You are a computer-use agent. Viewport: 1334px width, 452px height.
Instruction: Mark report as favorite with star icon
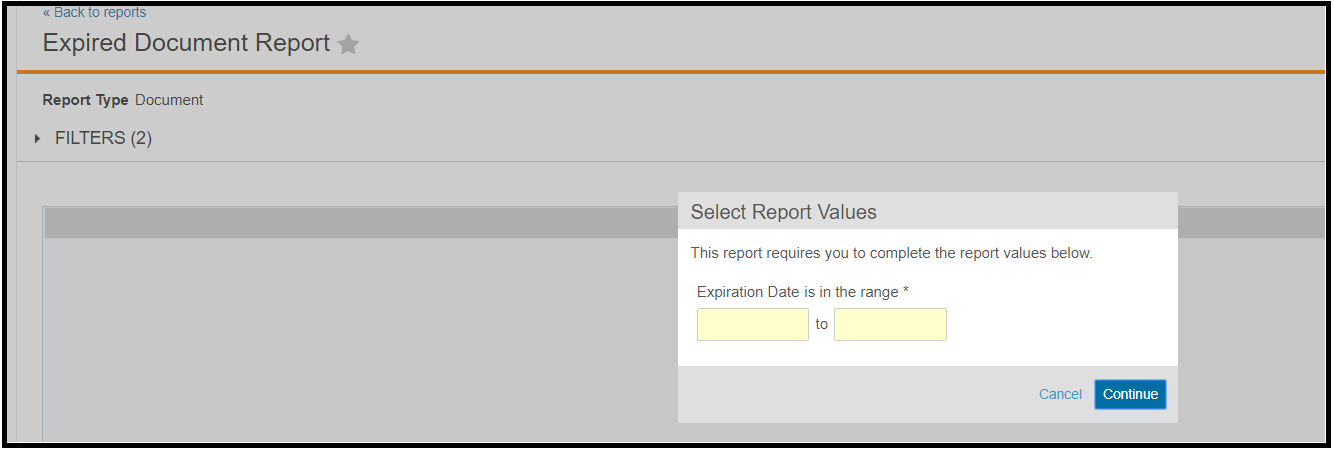(x=348, y=45)
